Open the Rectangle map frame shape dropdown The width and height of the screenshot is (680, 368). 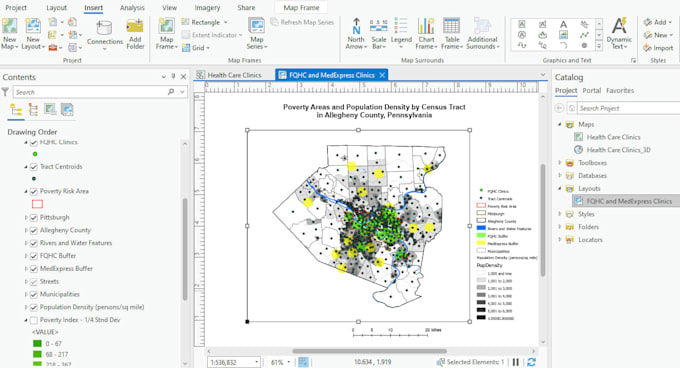pos(226,22)
